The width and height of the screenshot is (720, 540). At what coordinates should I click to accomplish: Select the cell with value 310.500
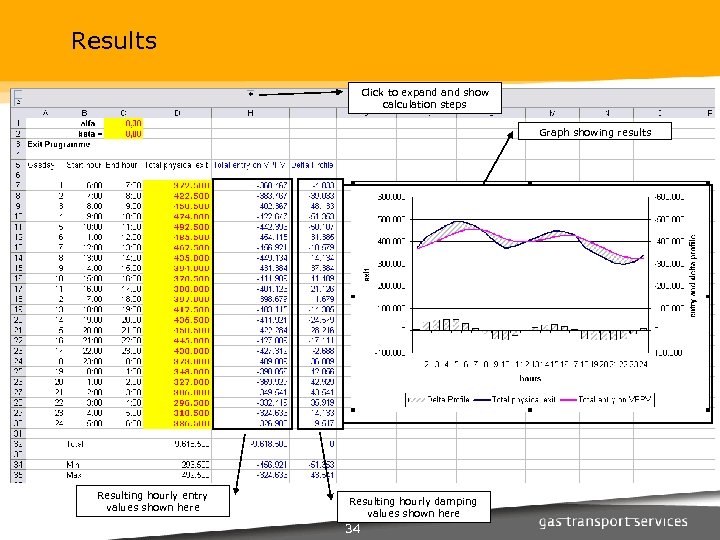[x=177, y=413]
